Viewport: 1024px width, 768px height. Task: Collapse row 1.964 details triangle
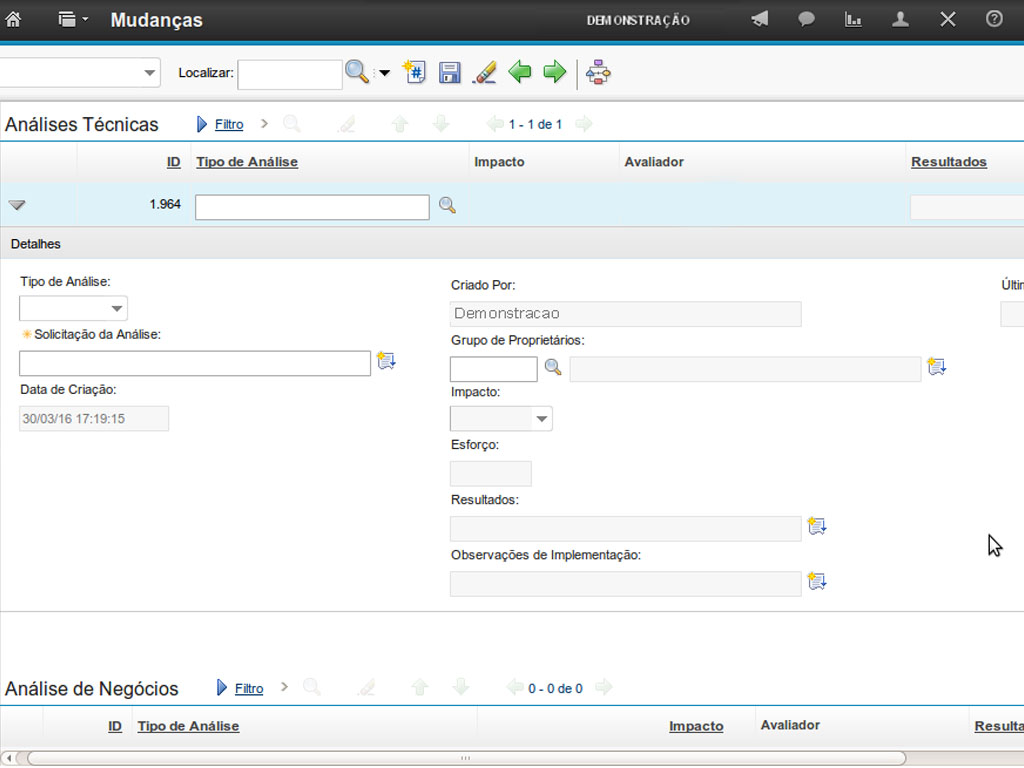tap(17, 205)
